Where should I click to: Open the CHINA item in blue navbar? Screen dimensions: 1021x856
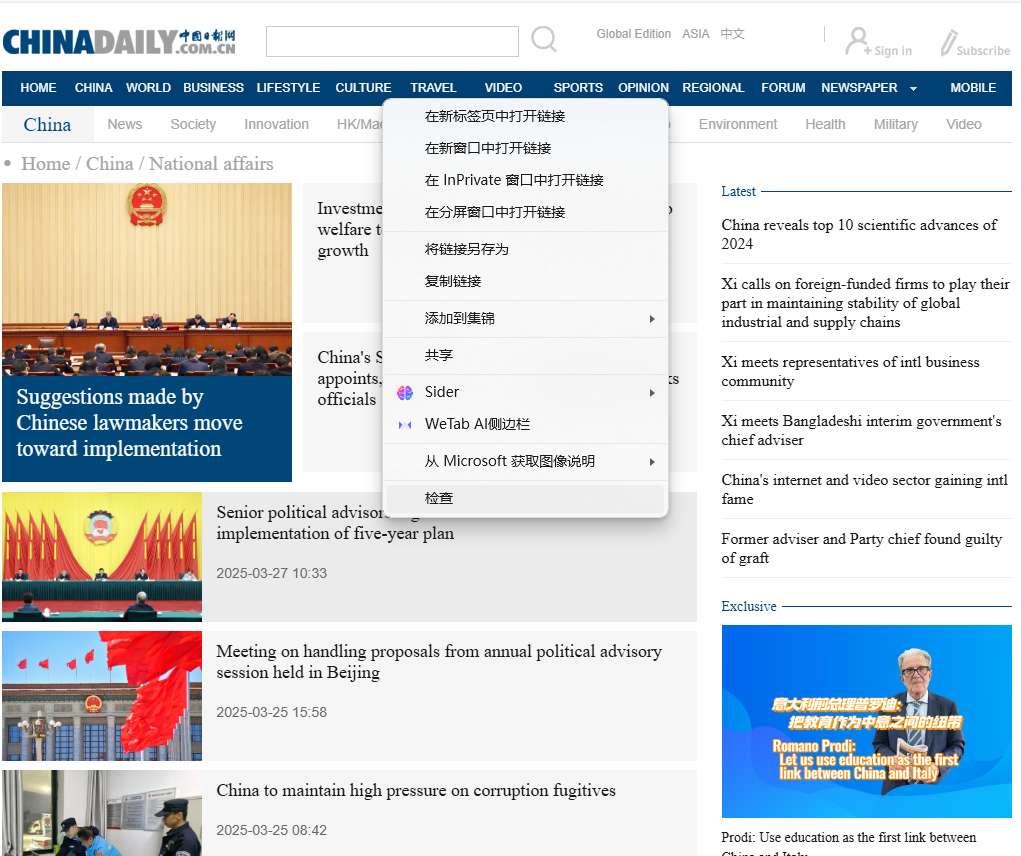93,88
